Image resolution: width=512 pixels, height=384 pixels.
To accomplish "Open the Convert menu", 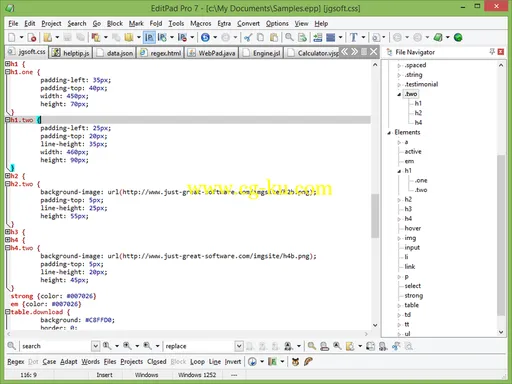I will click(x=248, y=23).
